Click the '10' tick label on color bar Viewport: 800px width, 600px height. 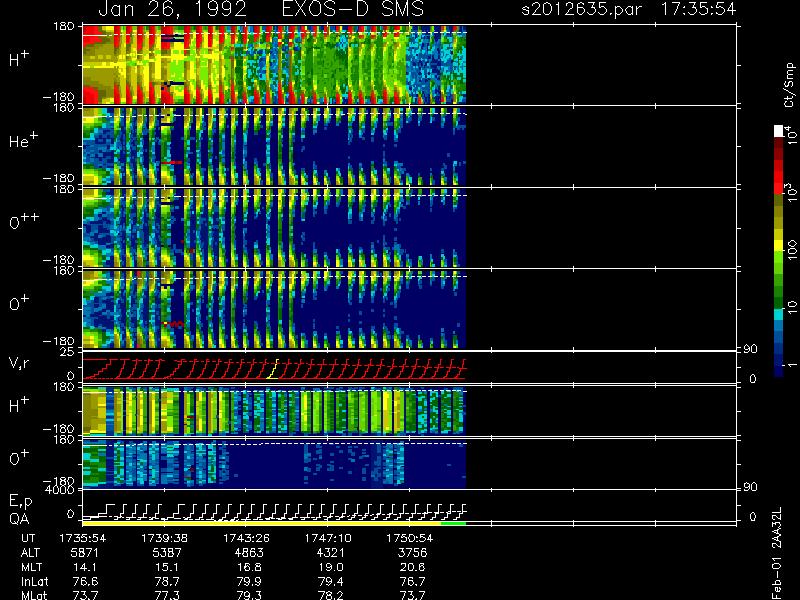tap(792, 307)
